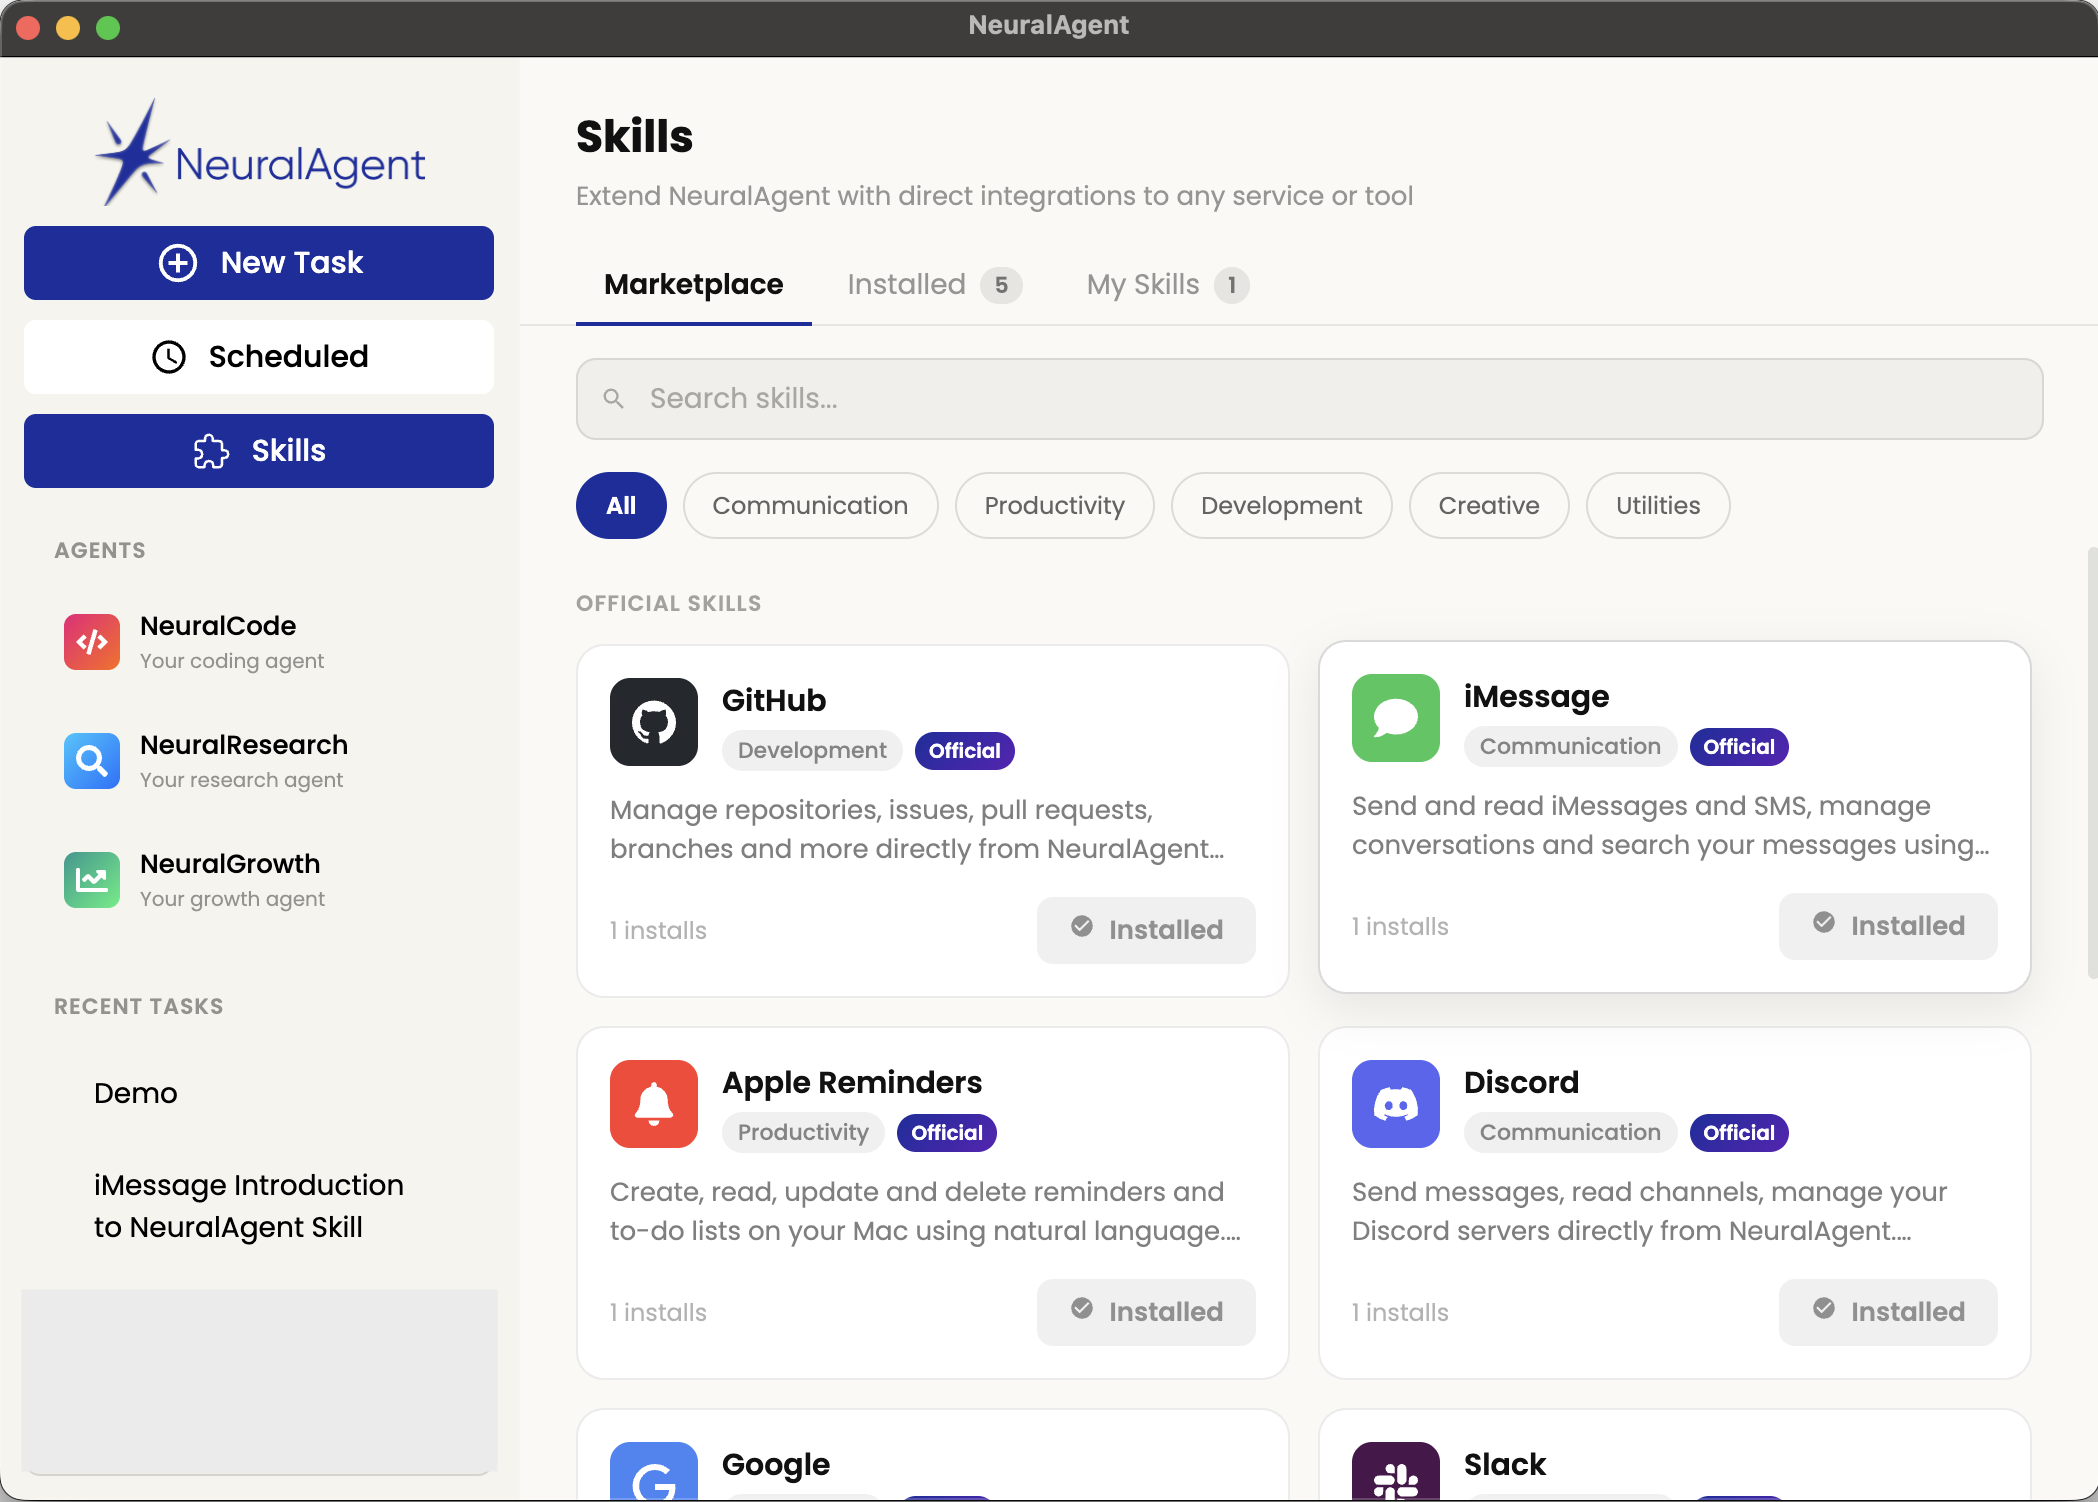Create a New Task
Image resolution: width=2098 pixels, height=1502 pixels.
258,262
